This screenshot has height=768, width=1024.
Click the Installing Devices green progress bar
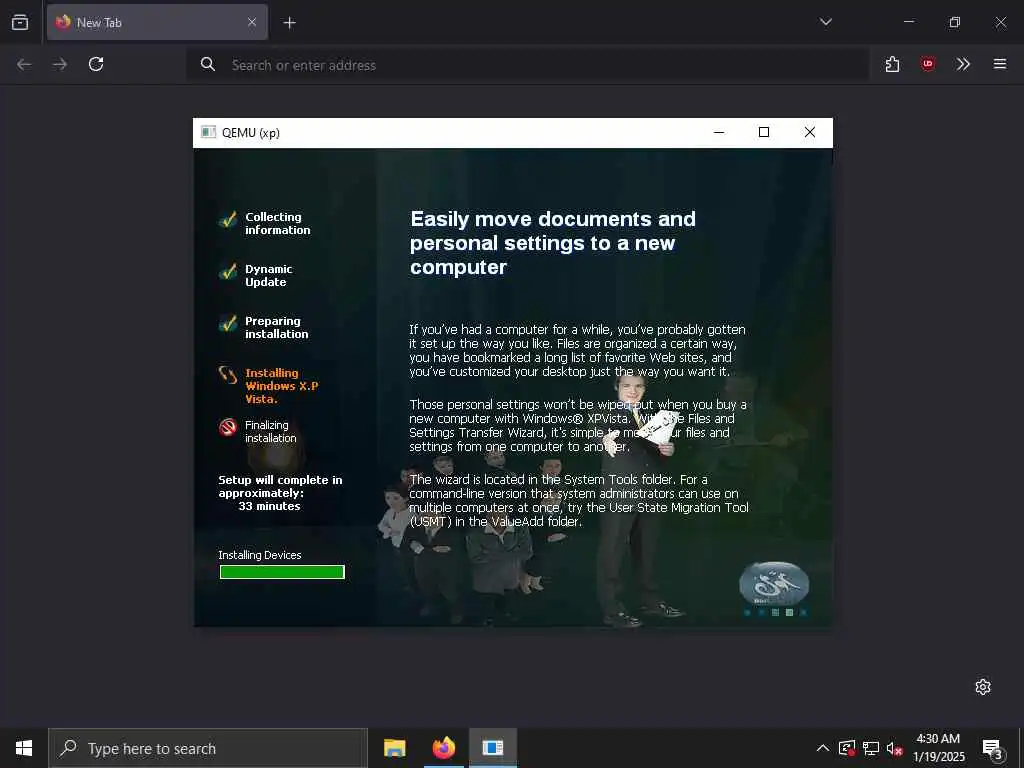tap(282, 572)
